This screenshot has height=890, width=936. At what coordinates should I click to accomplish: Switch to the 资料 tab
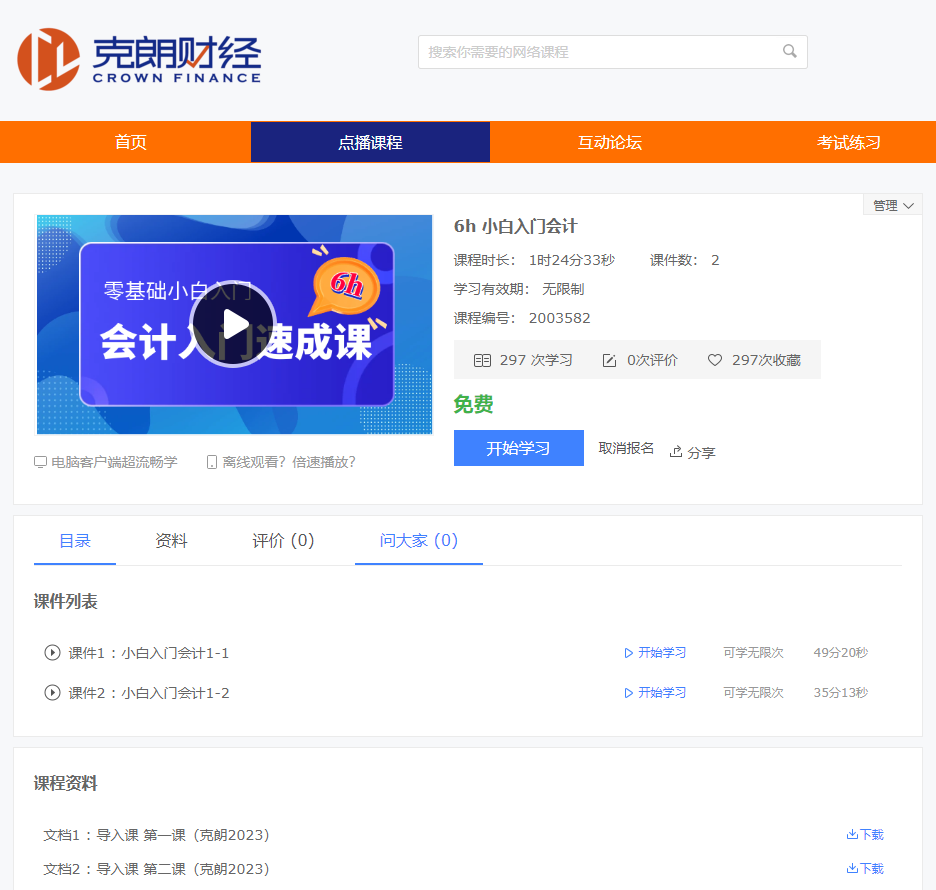tap(171, 541)
